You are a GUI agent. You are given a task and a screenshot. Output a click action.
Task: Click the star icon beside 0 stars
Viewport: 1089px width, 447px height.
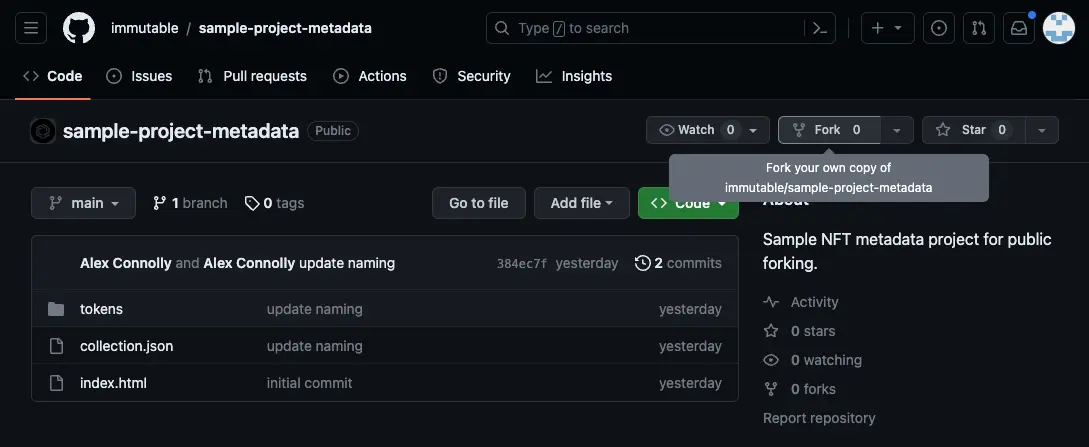click(x=771, y=331)
